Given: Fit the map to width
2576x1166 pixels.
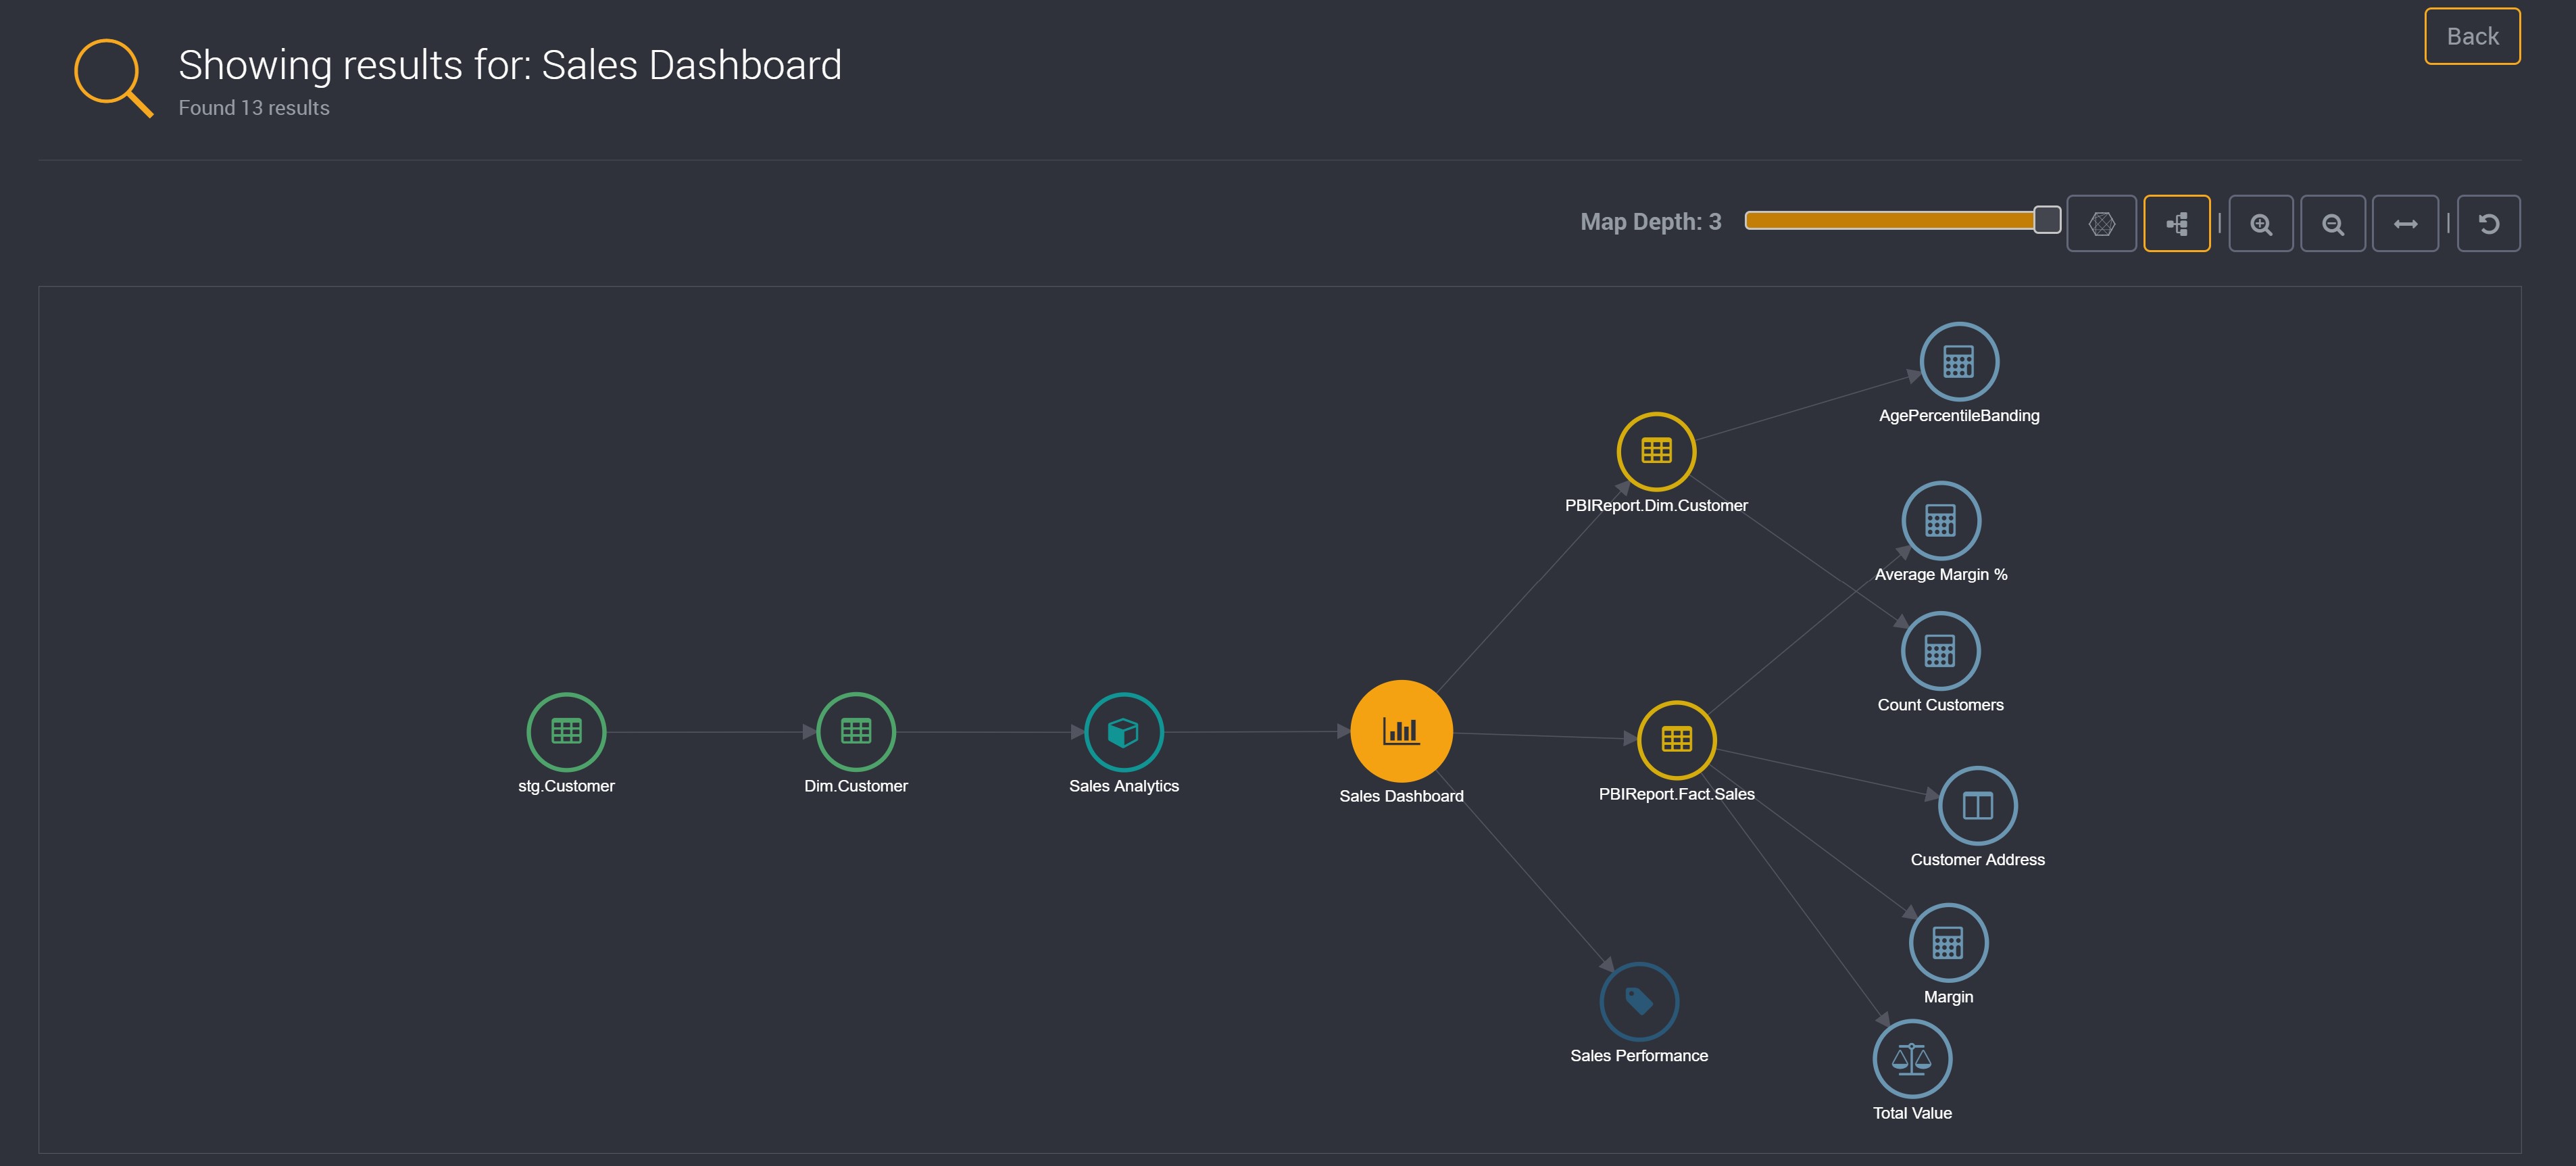Looking at the screenshot, I should [2405, 224].
